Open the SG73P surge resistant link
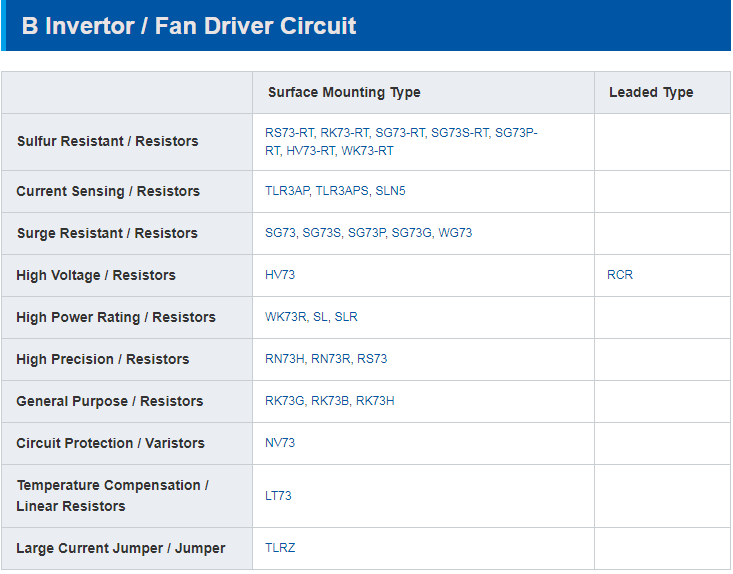Image resolution: width=733 pixels, height=574 pixels. tap(366, 233)
